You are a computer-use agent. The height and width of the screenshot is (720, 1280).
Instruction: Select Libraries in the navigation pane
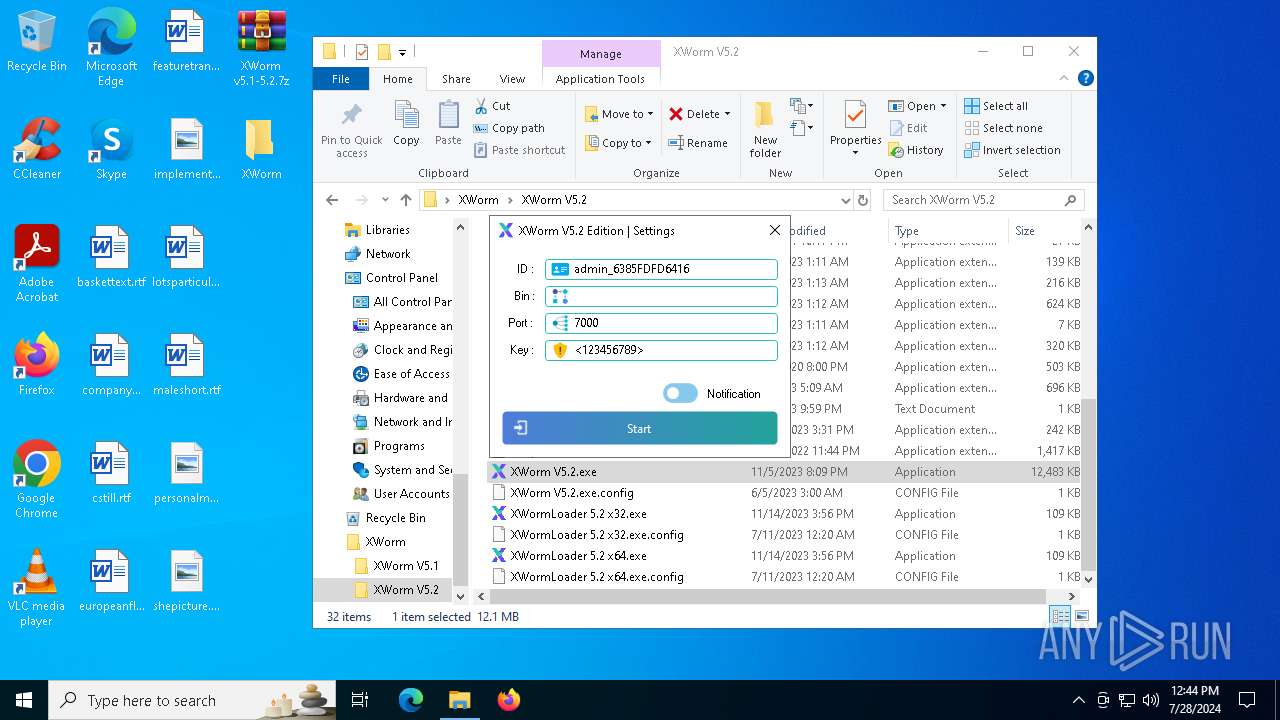click(387, 230)
